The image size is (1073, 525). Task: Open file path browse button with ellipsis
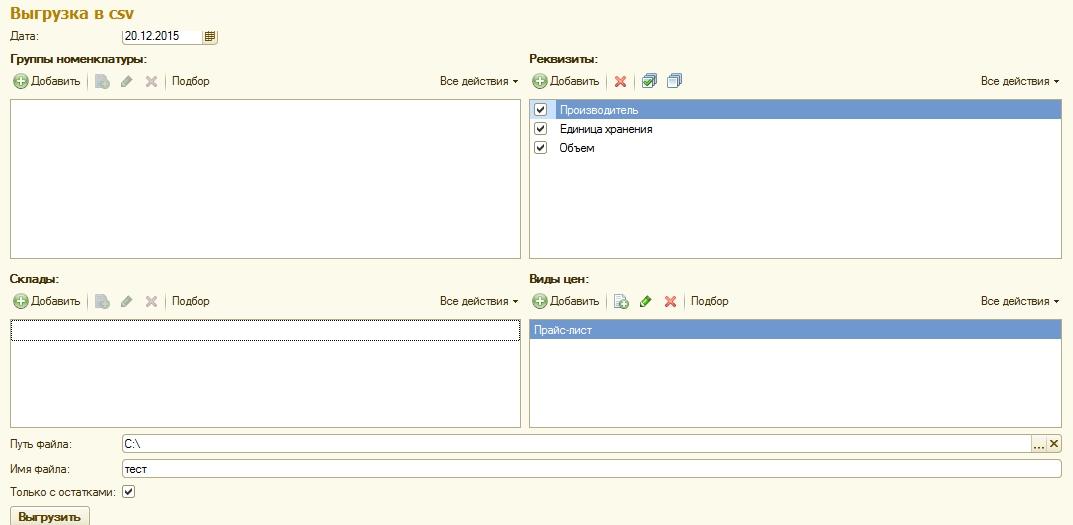1039,444
